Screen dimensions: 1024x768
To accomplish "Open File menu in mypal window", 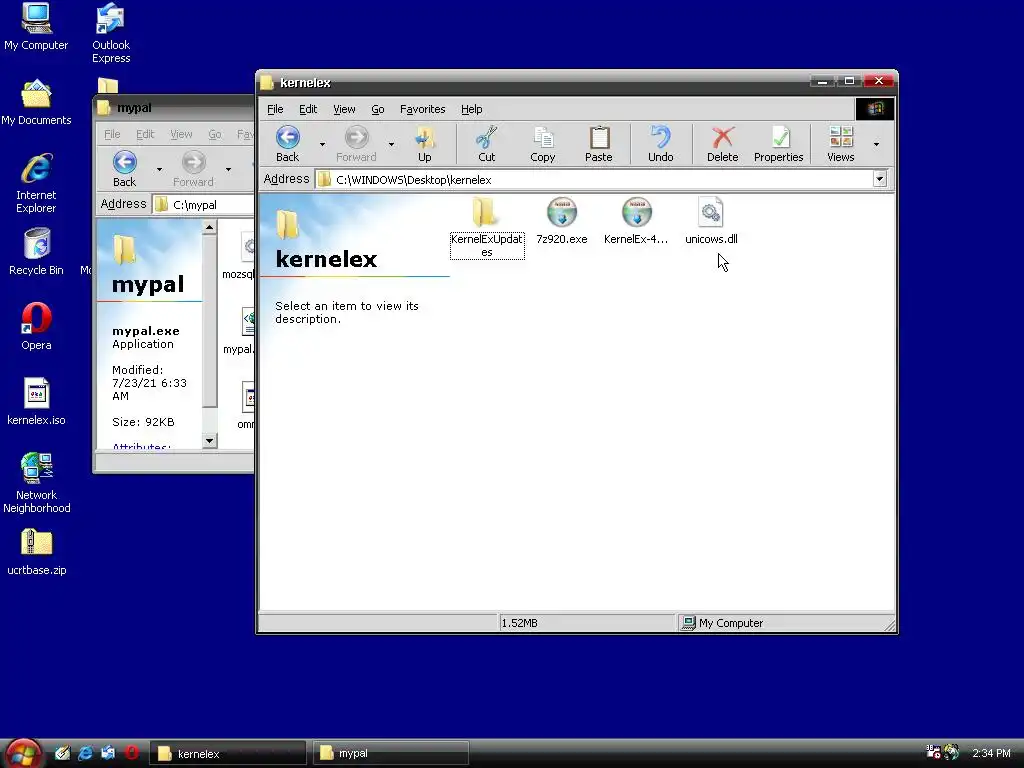I will point(112,134).
